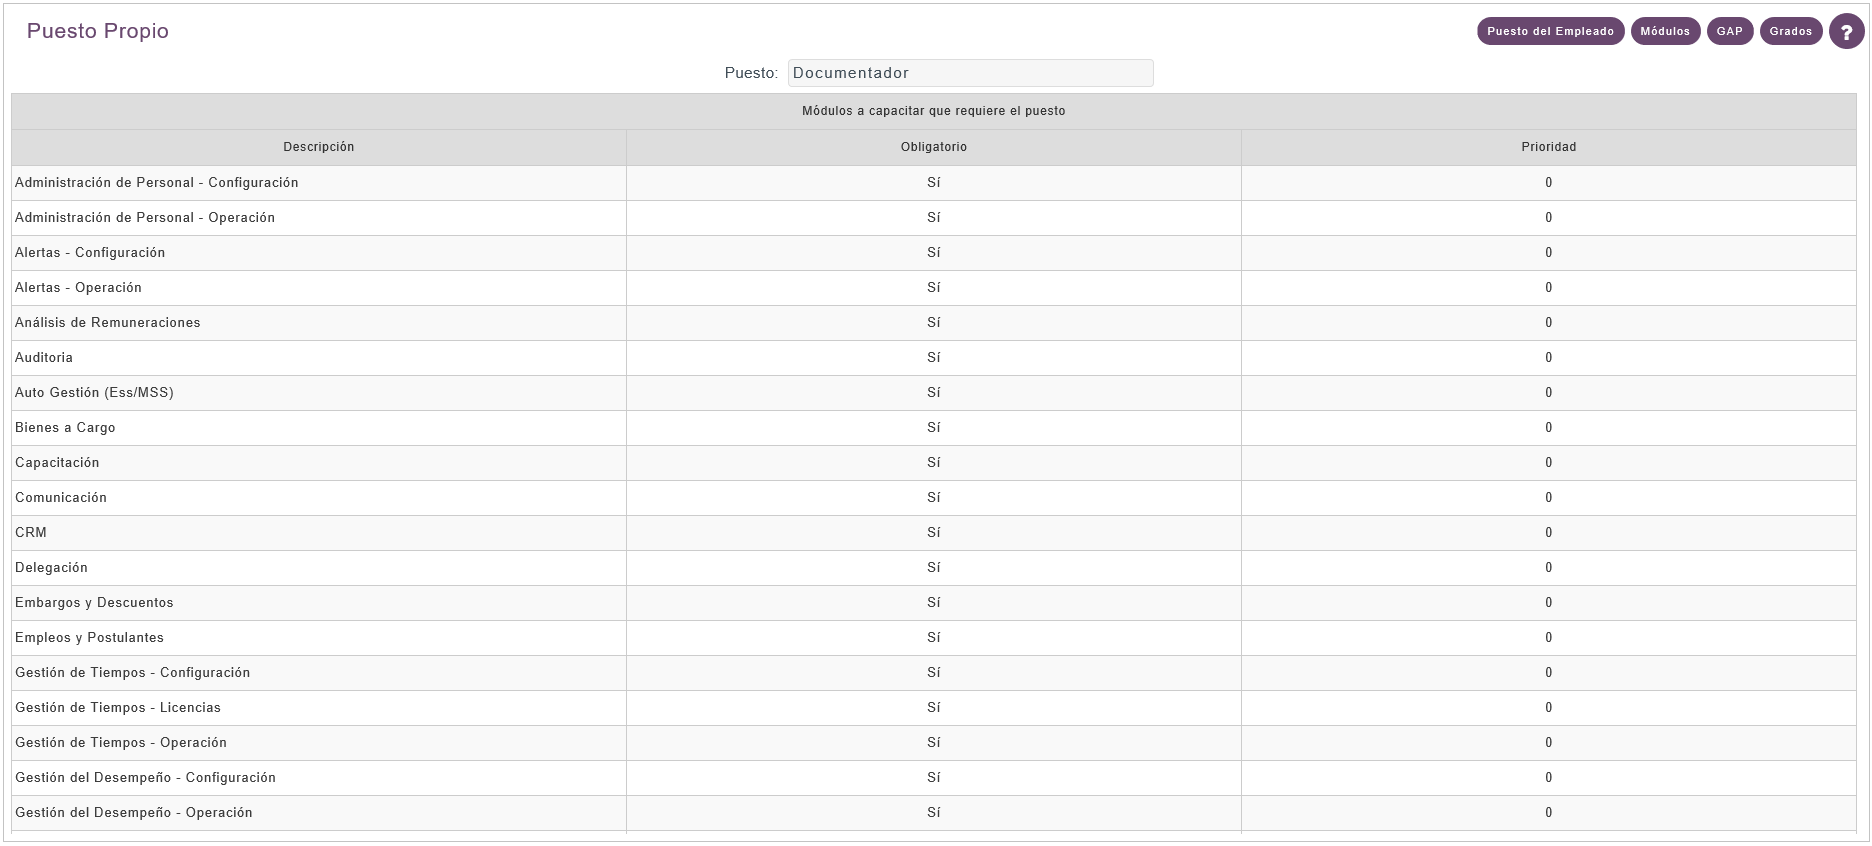
Task: Click the GAP button
Action: [x=1730, y=31]
